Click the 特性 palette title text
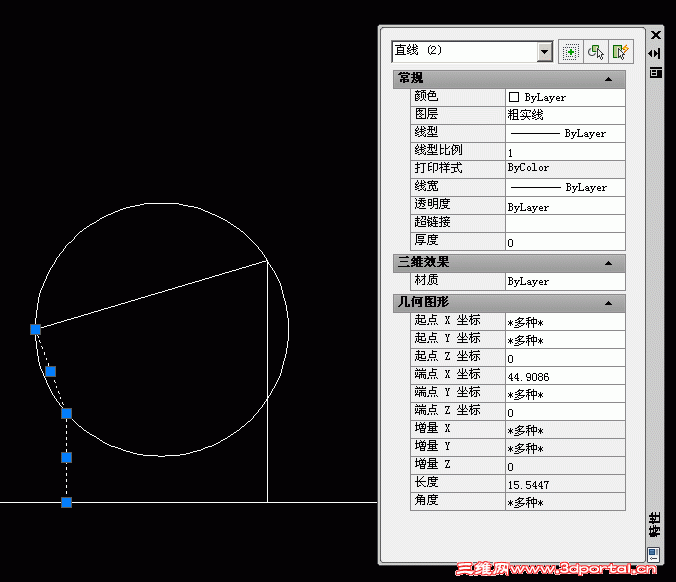This screenshot has width=676, height=582. coord(655,524)
